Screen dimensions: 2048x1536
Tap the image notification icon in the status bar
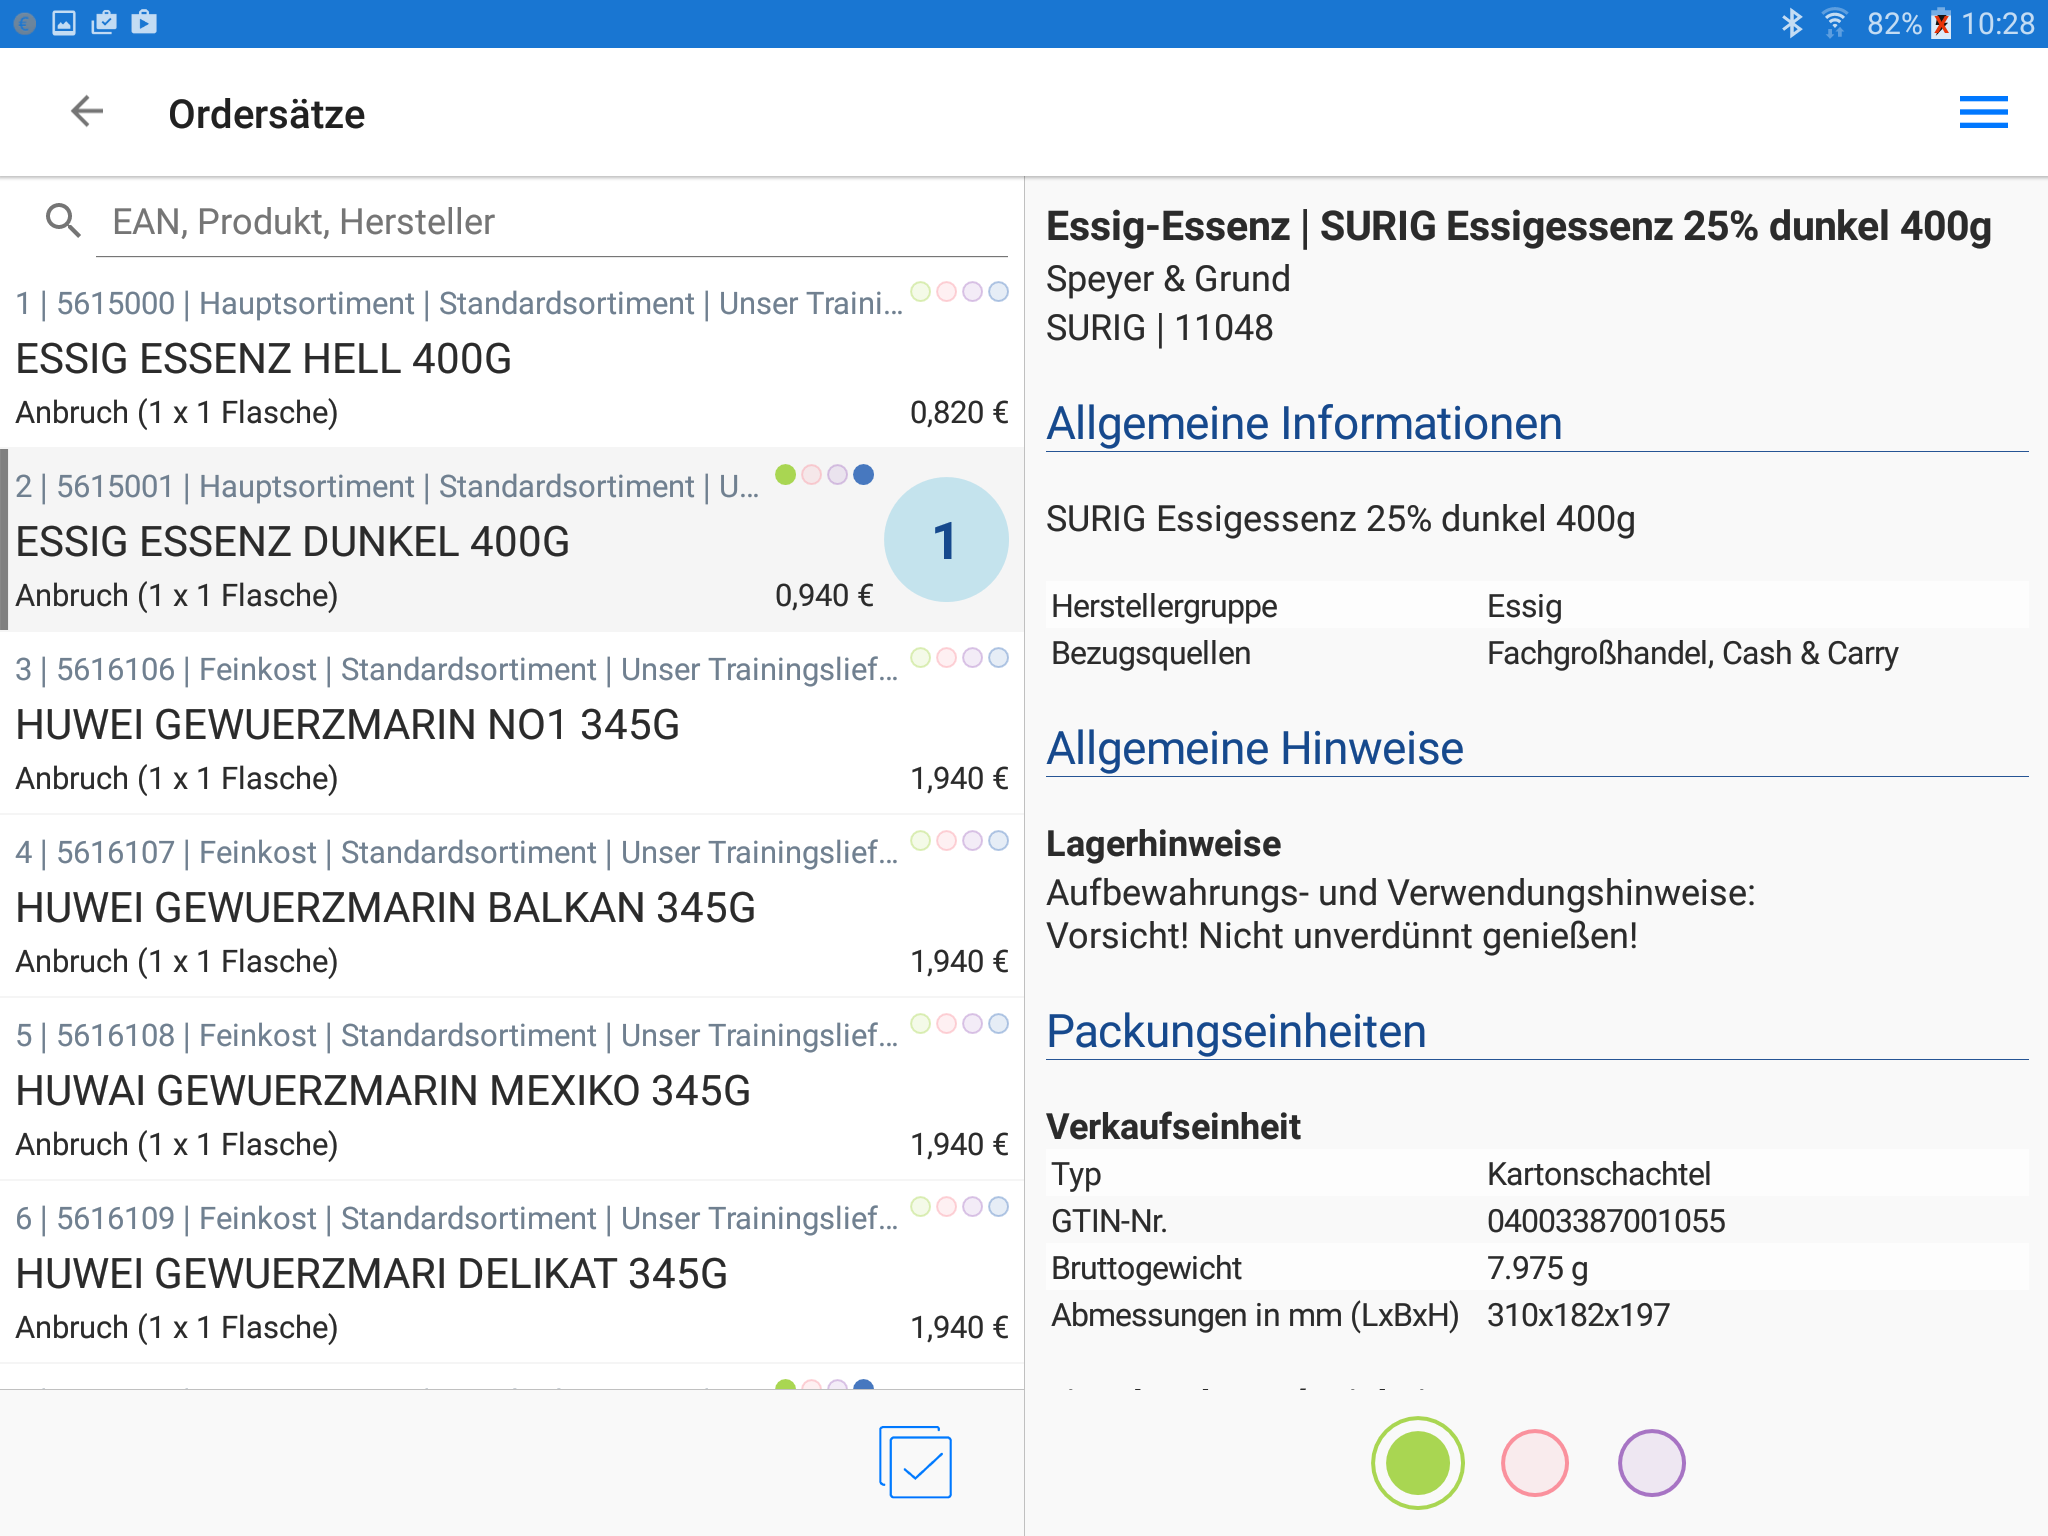(64, 22)
